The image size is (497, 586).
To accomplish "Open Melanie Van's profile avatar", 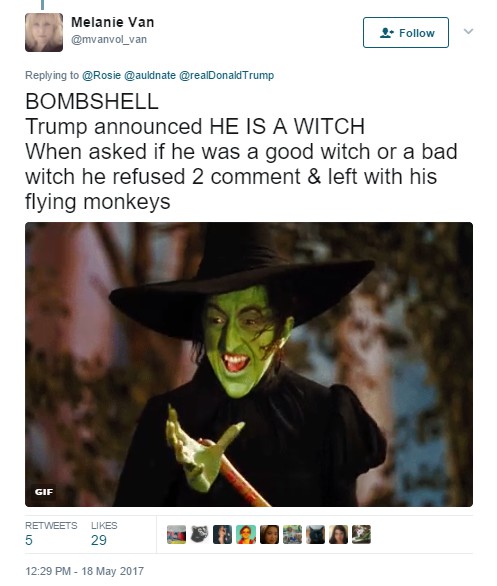I will [44, 33].
